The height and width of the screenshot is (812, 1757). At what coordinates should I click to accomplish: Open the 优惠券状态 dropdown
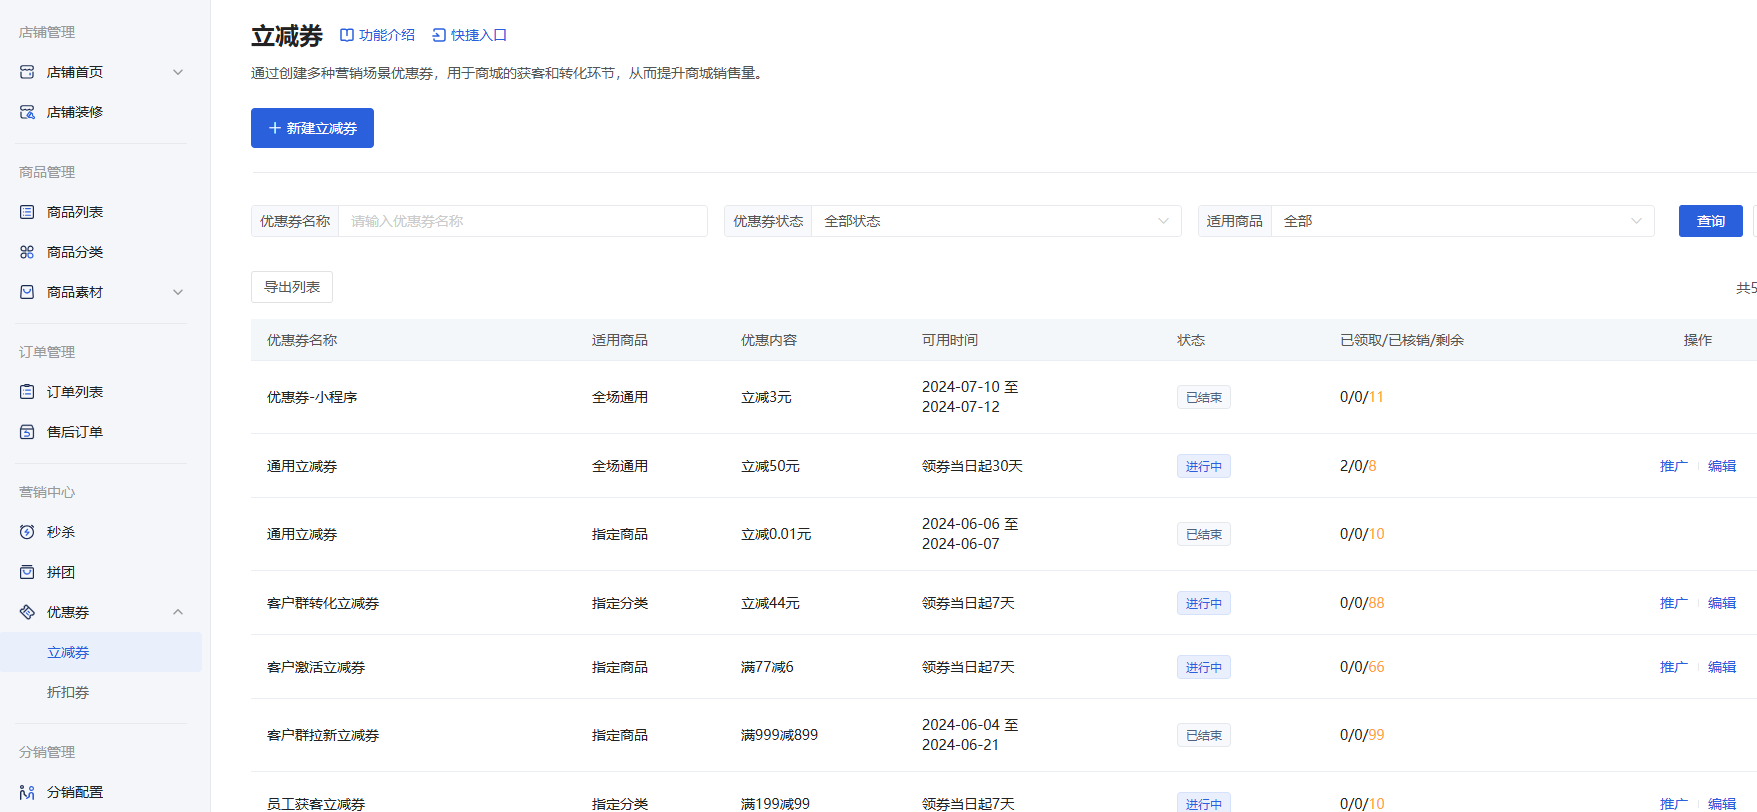[x=996, y=221]
